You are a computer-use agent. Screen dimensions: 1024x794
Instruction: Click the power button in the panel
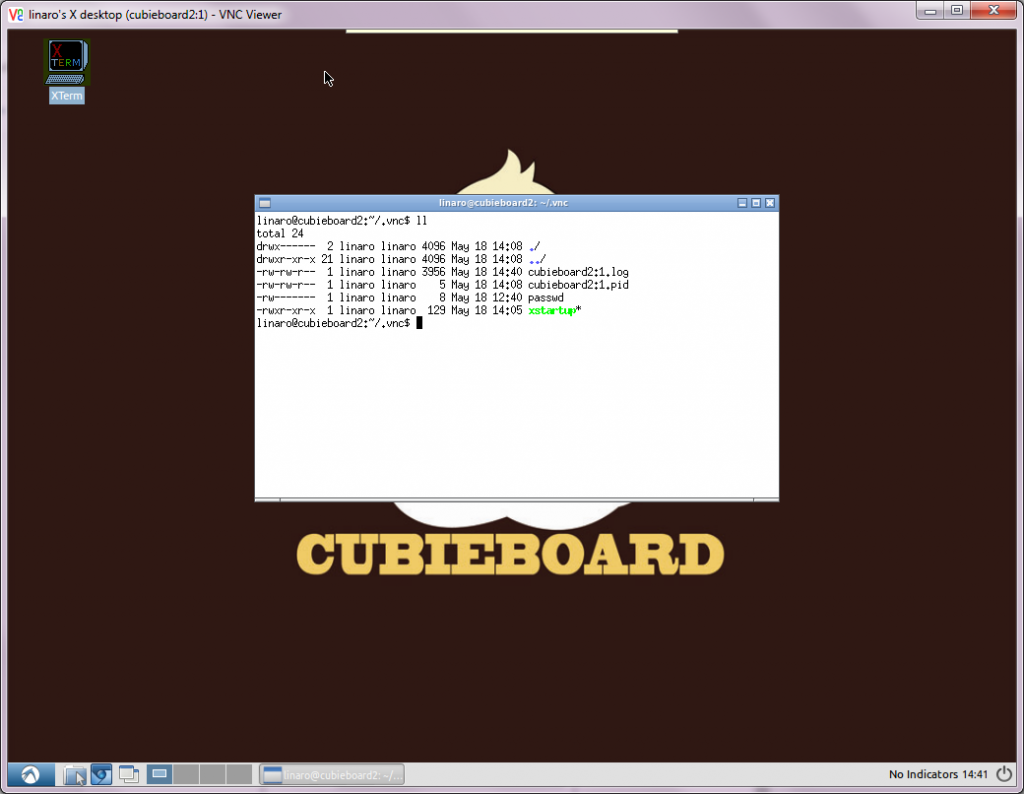pyautogui.click(x=1004, y=774)
